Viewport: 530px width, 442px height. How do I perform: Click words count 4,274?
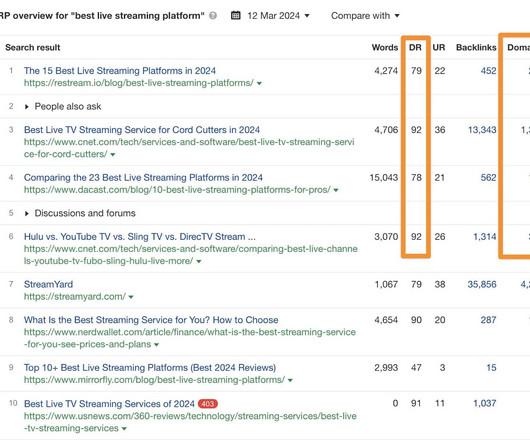(x=386, y=71)
